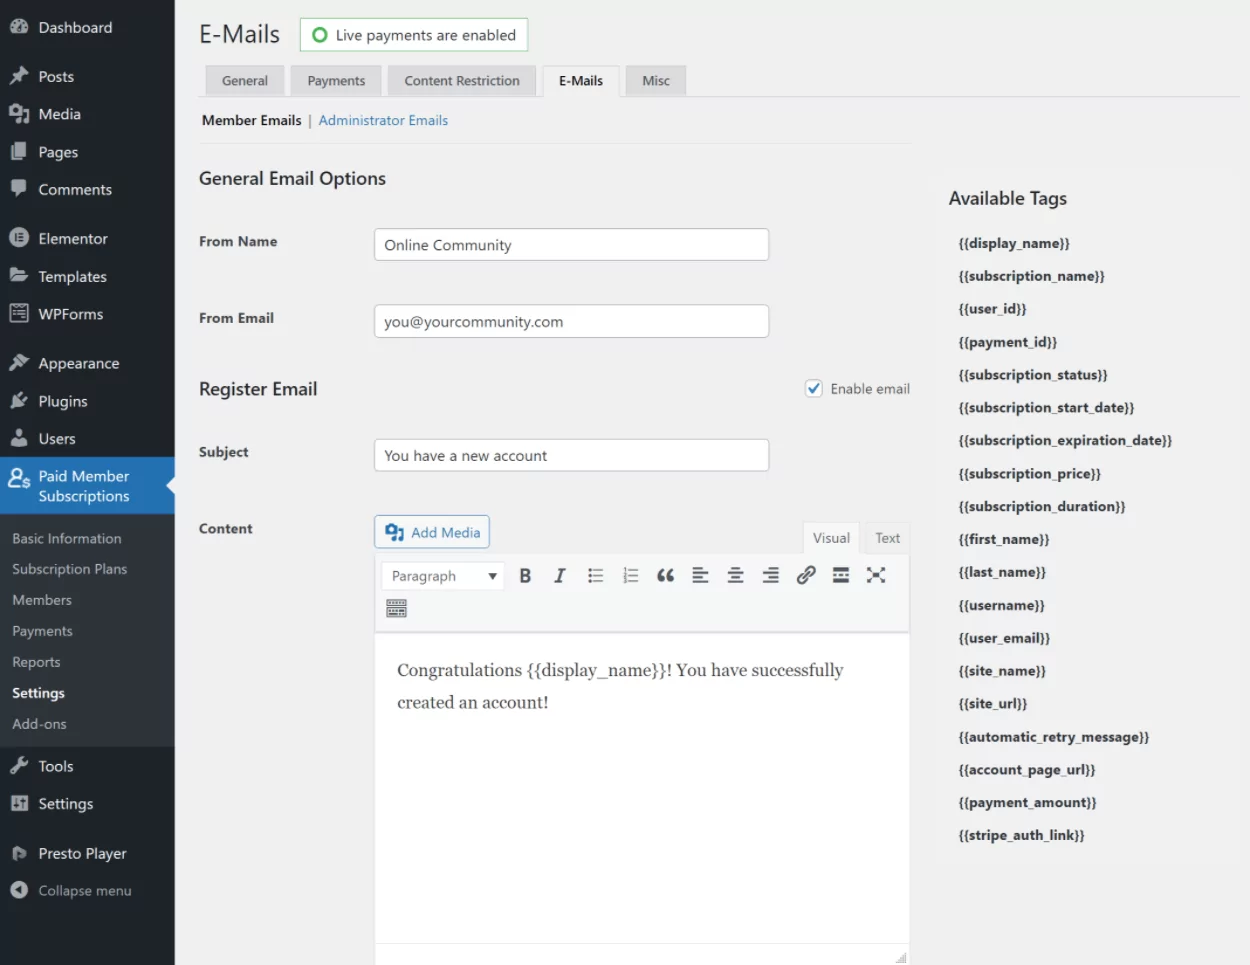Click the Plugins plug icon
1250x965 pixels.
(19, 401)
